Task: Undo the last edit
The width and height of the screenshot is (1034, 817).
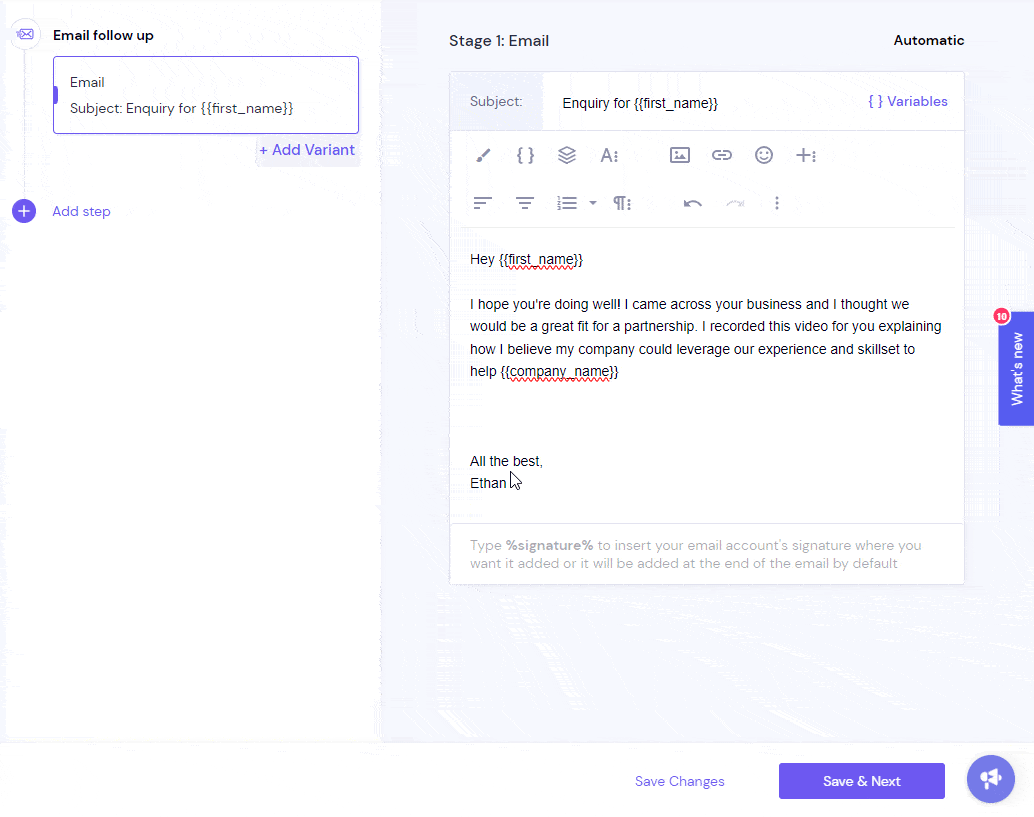Action: coord(692,203)
